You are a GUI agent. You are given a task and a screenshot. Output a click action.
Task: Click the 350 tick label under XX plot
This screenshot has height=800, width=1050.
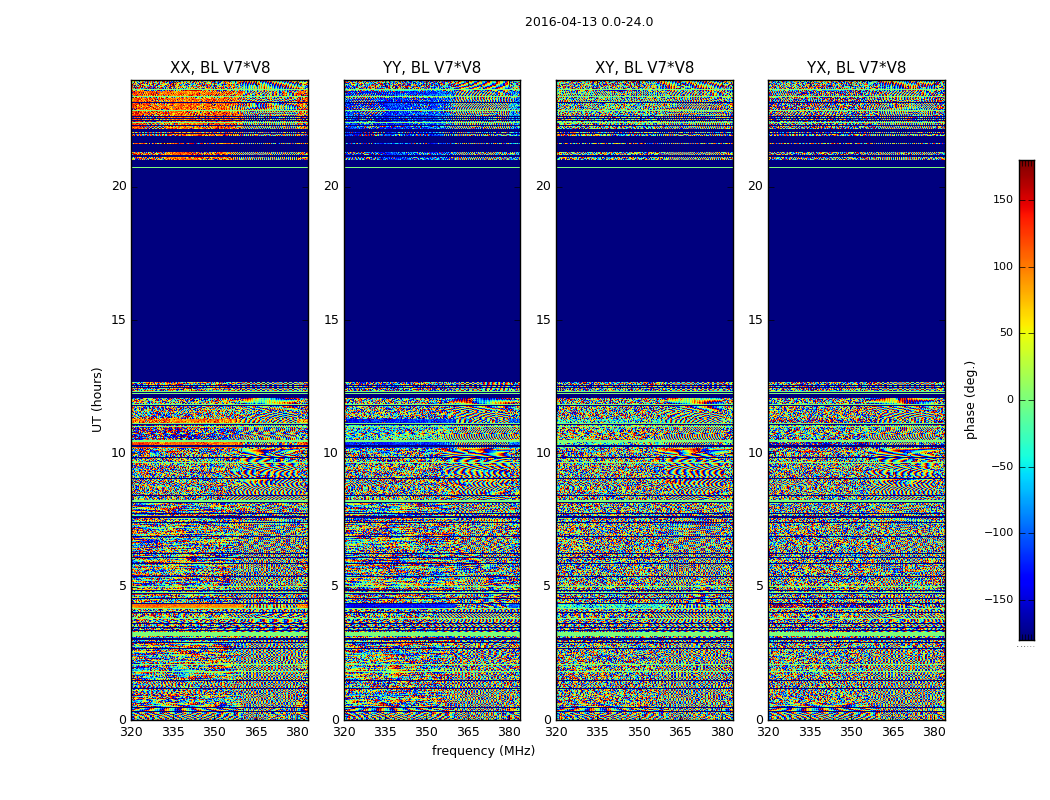(x=214, y=732)
